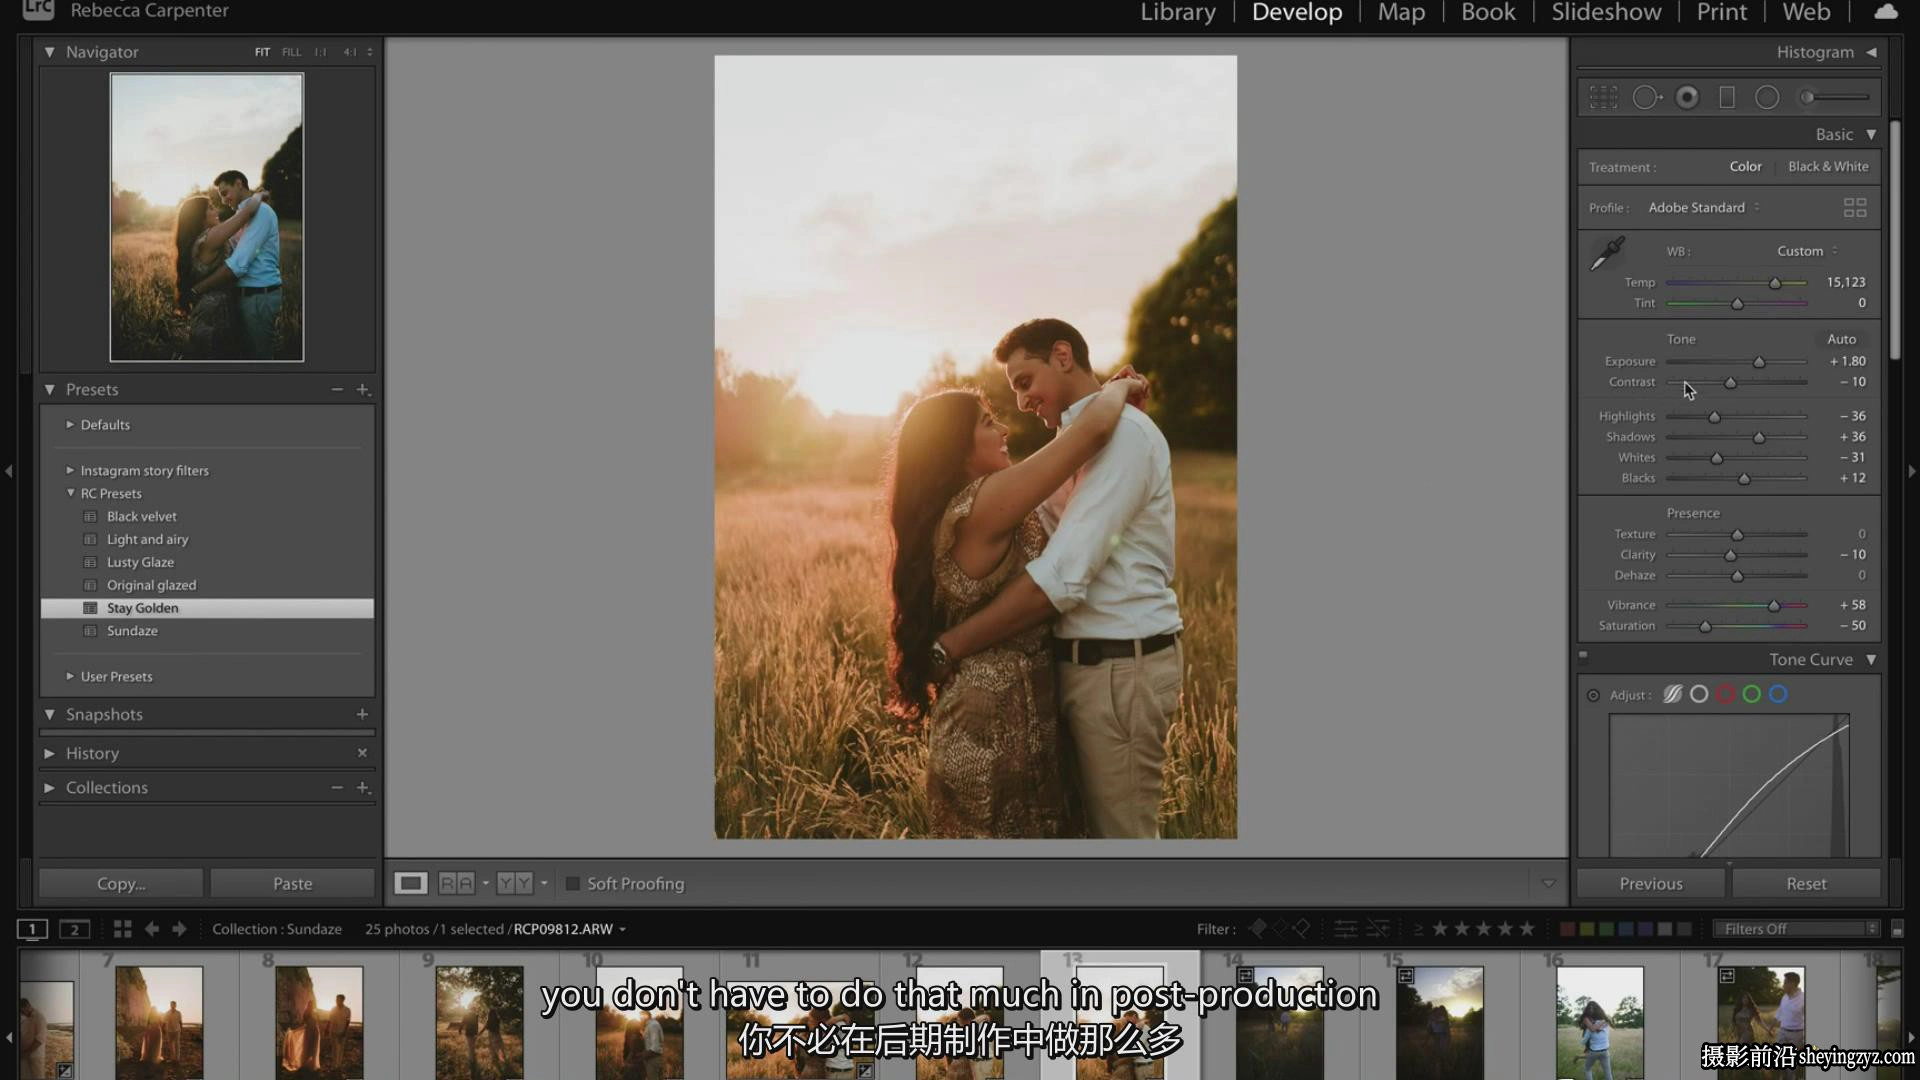This screenshot has height=1080, width=1920.
Task: Select the Adjustment Brush tool
Action: 1834,97
